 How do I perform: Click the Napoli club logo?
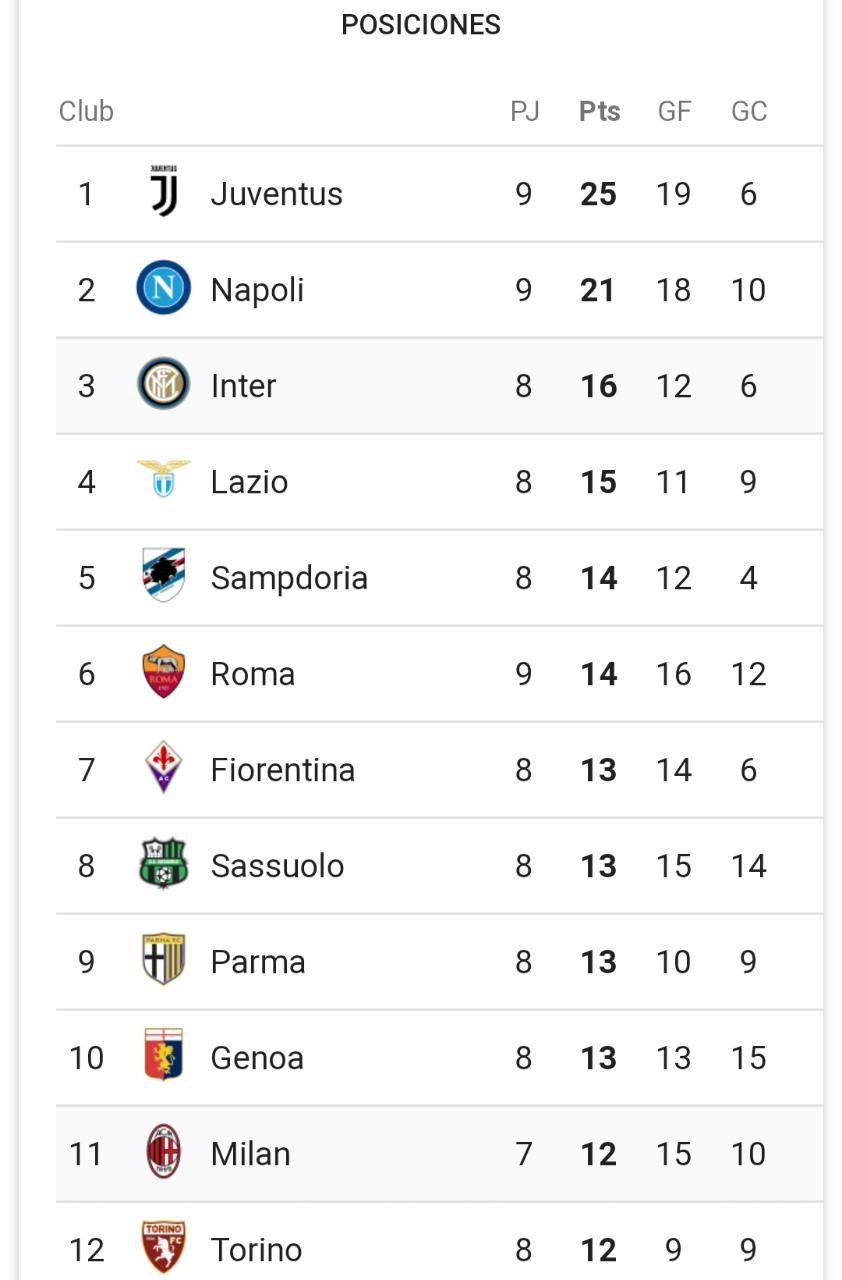point(163,288)
